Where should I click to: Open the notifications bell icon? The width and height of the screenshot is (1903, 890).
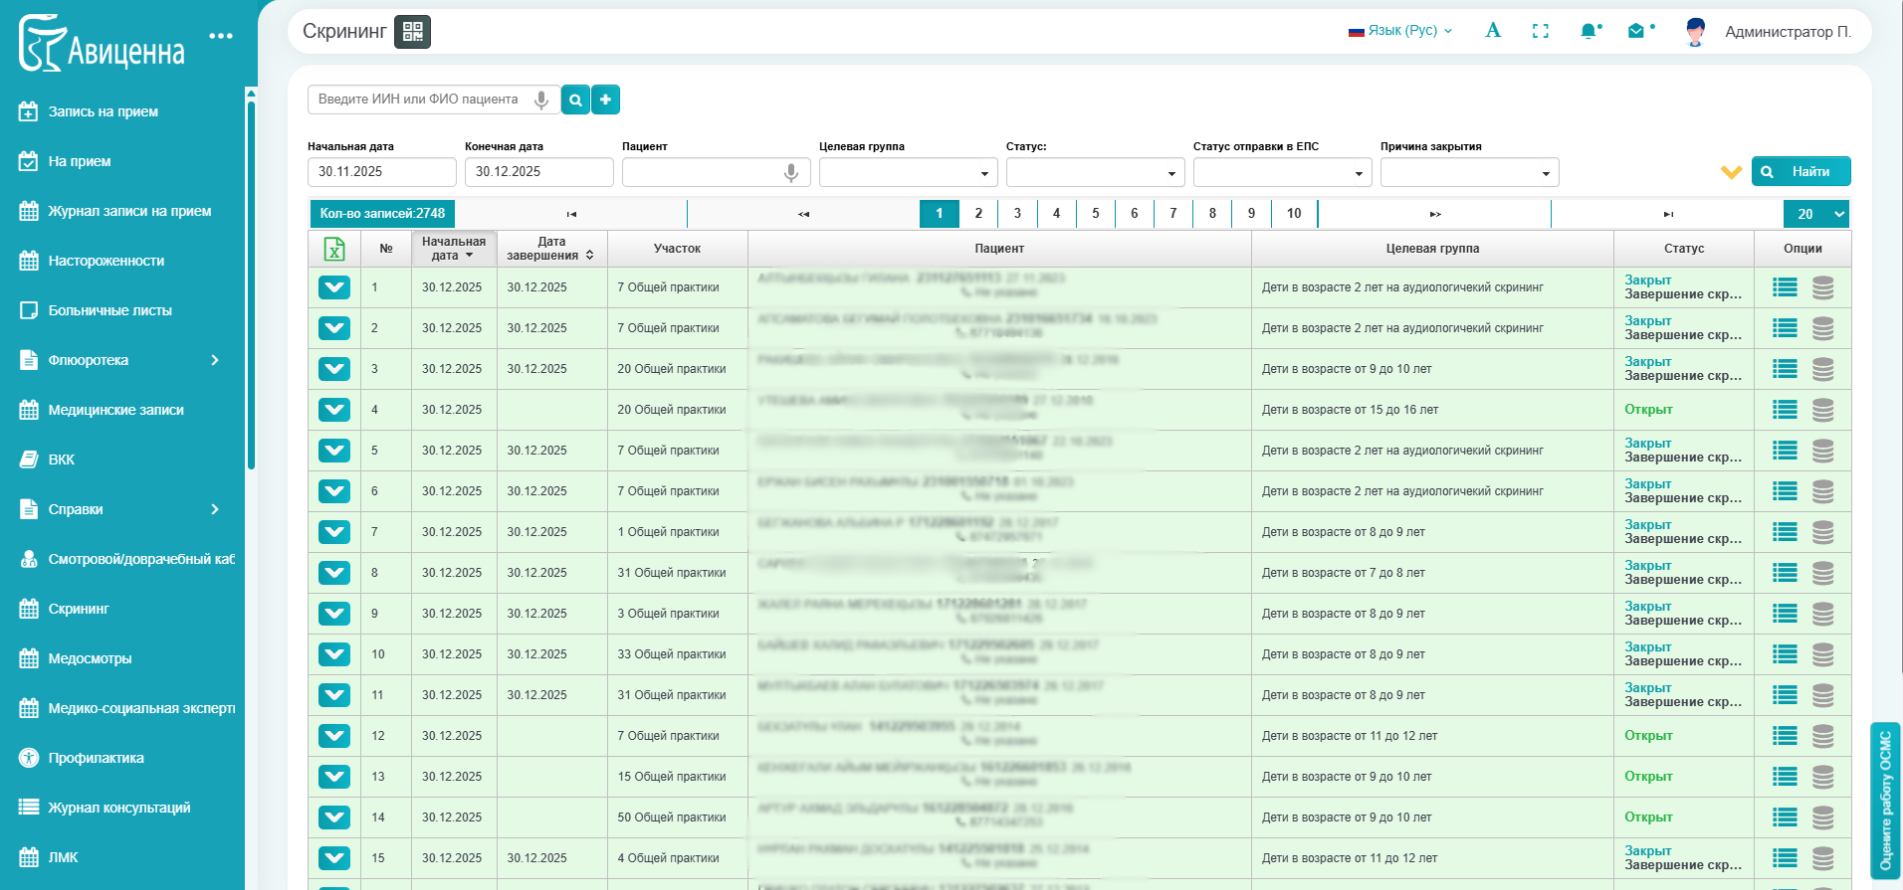tap(1588, 32)
